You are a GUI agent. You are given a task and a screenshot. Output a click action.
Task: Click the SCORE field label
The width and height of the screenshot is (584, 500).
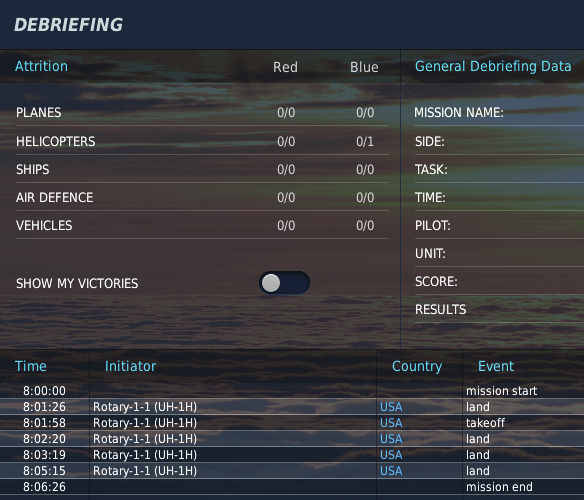coord(436,282)
